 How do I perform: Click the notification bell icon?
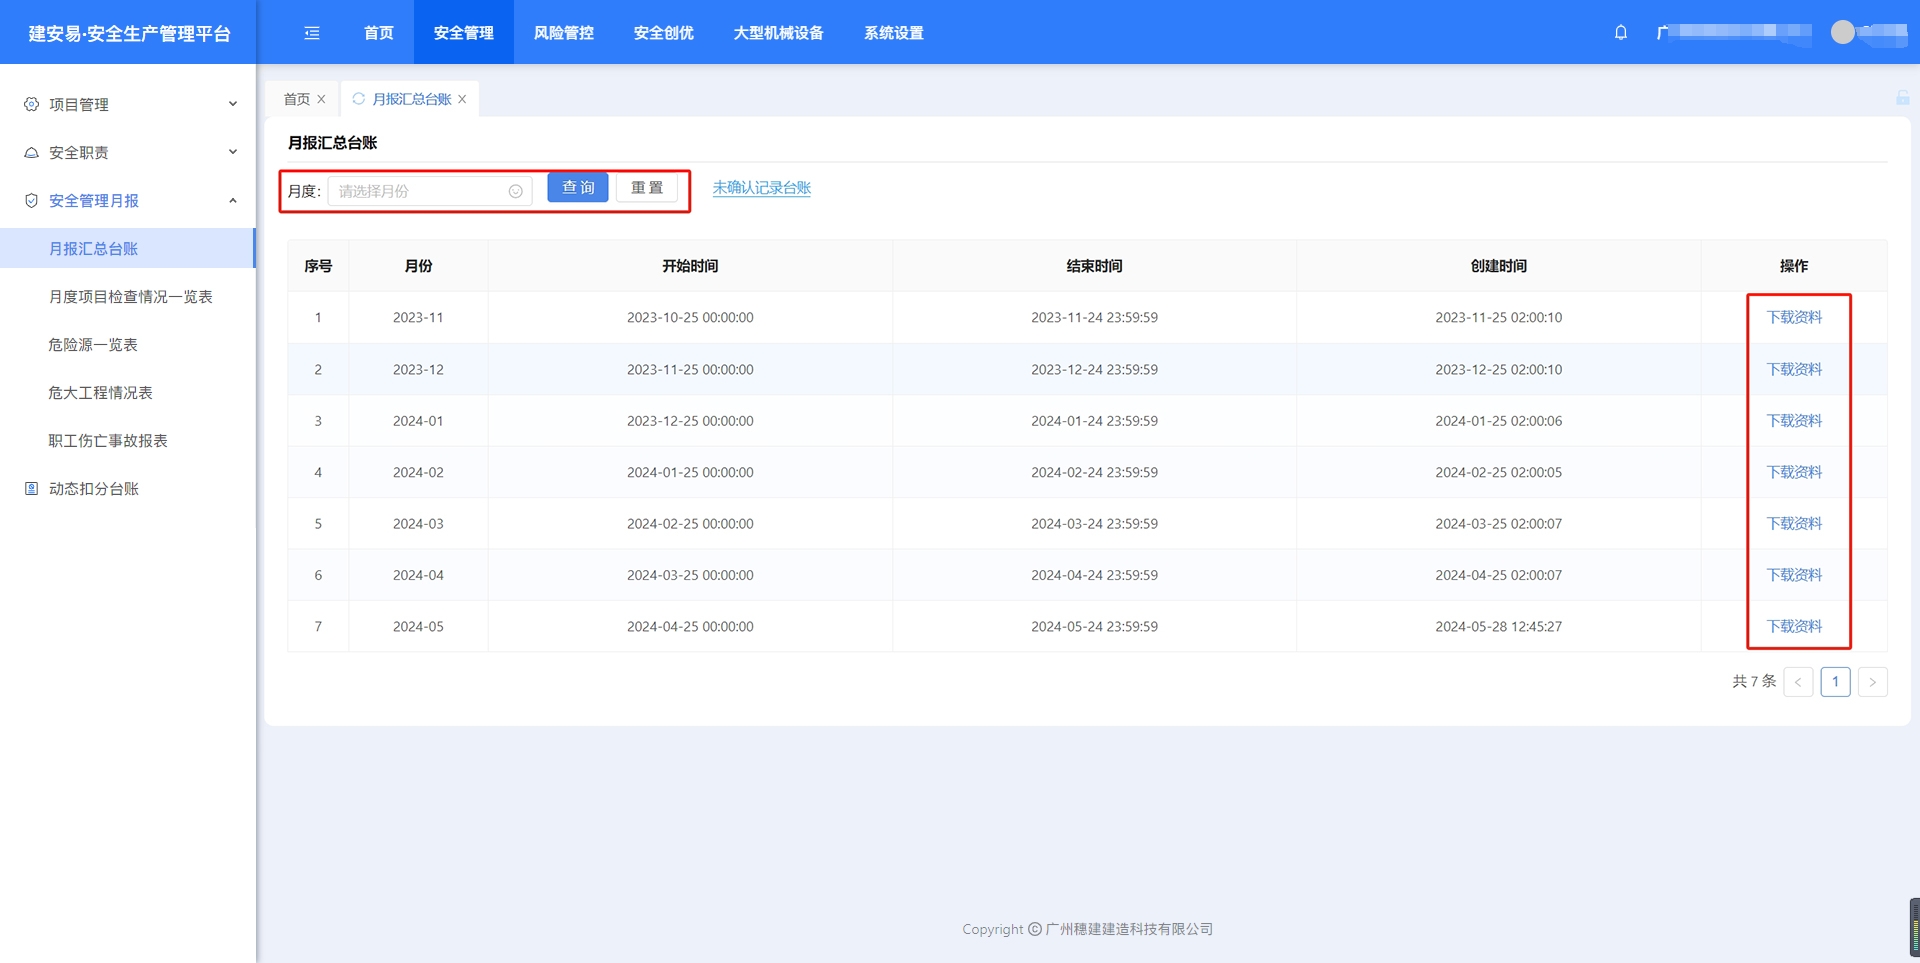[1620, 33]
